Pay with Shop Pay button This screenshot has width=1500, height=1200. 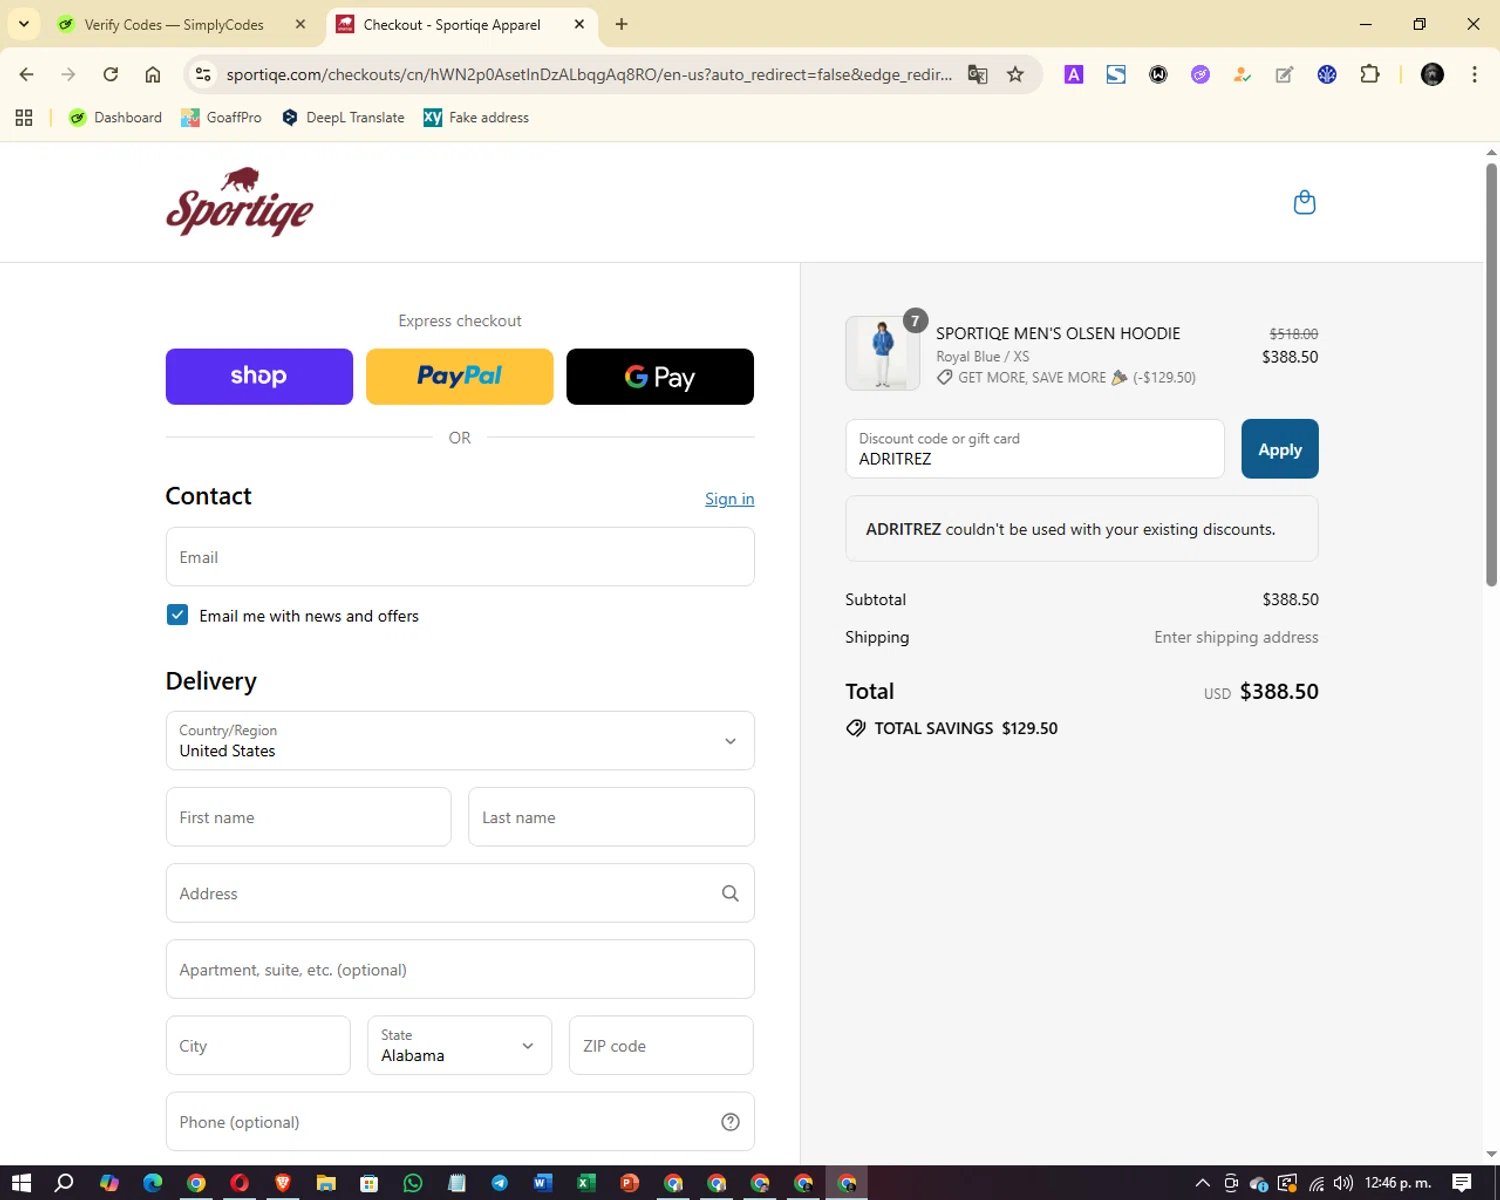pyautogui.click(x=259, y=376)
